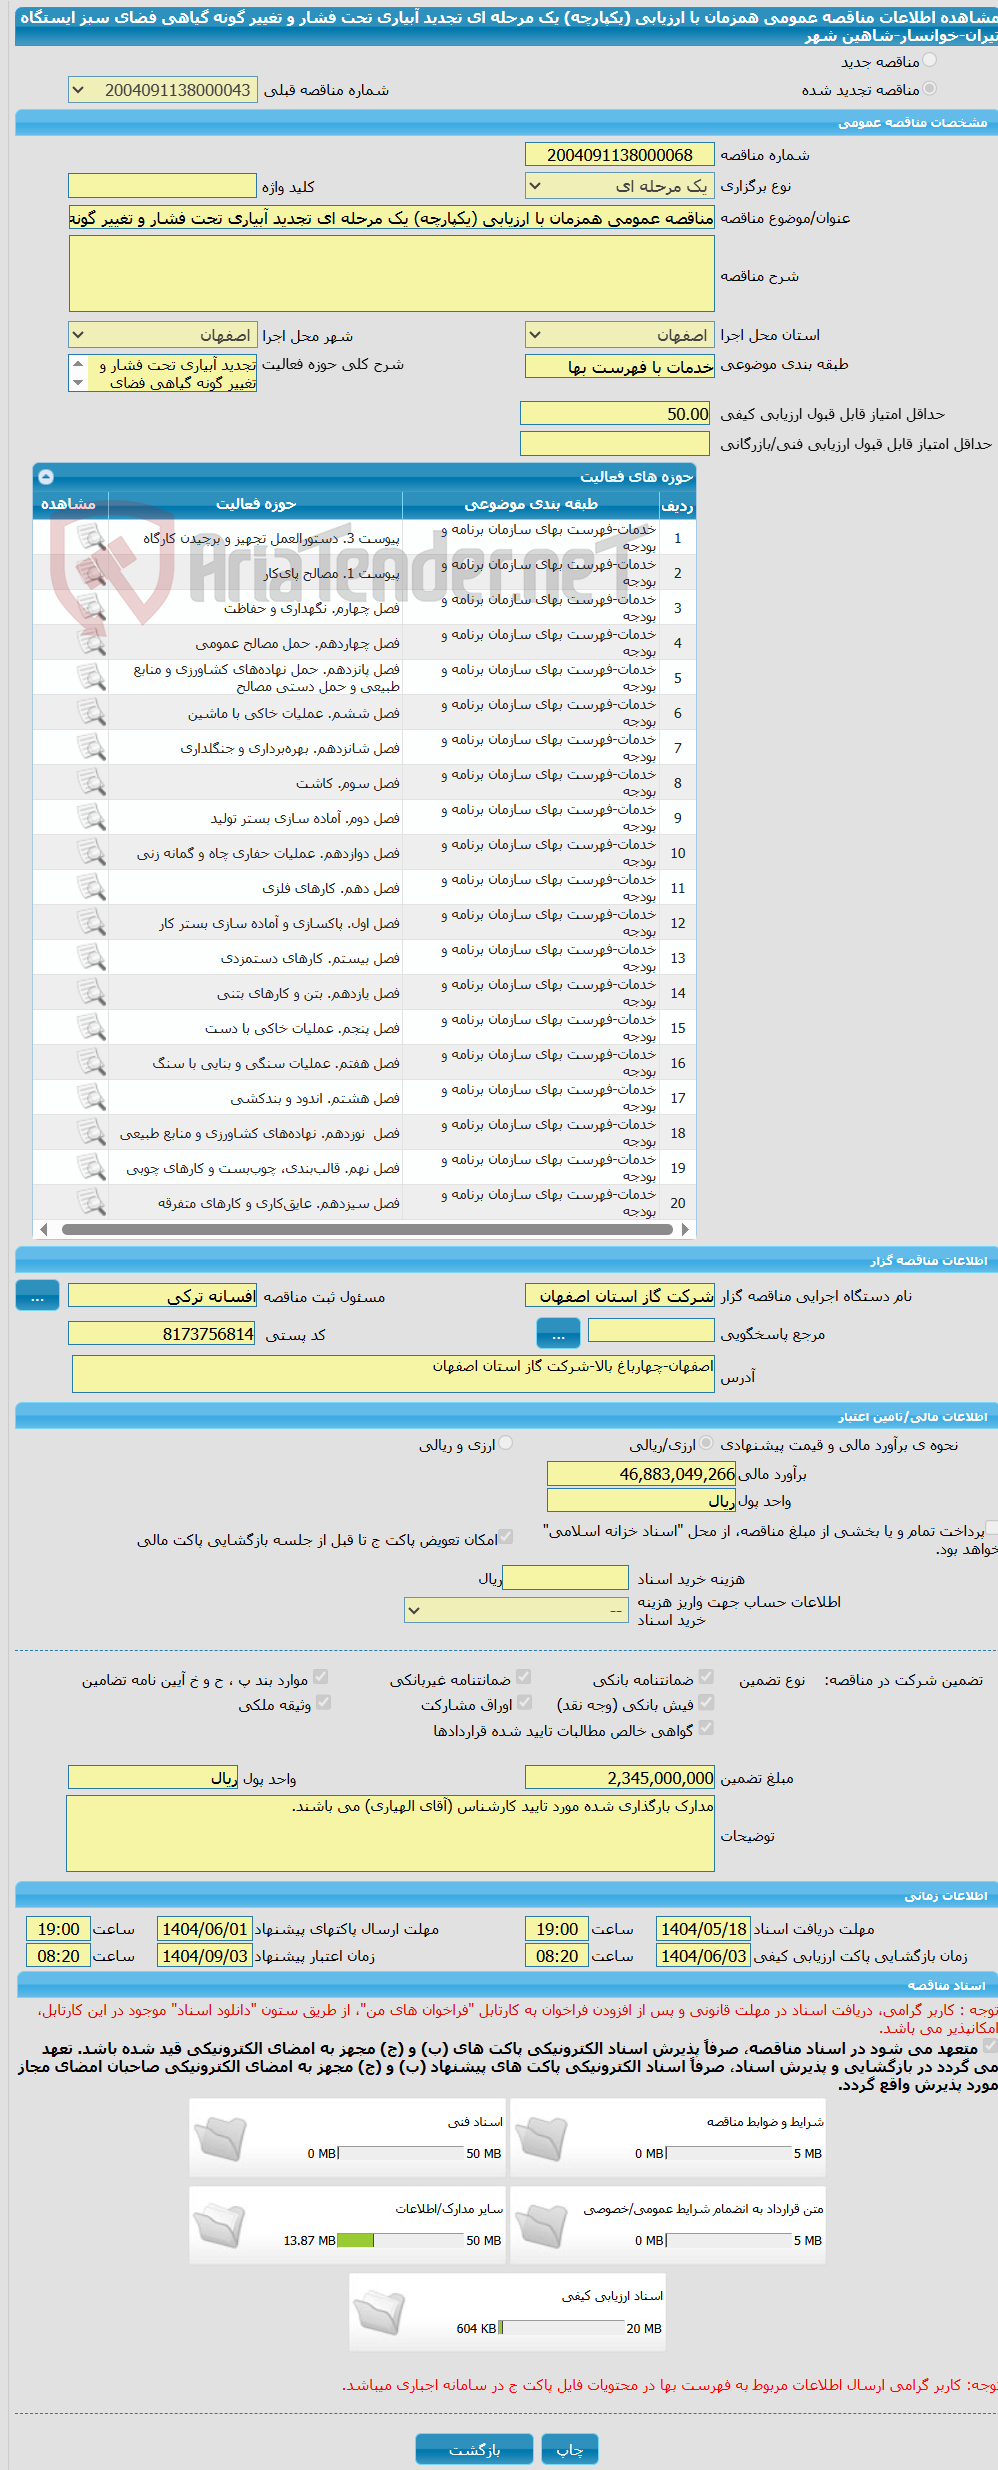998x2470 pixels.
Task: Open the متن قرارداد folder icon
Action: (541, 2225)
